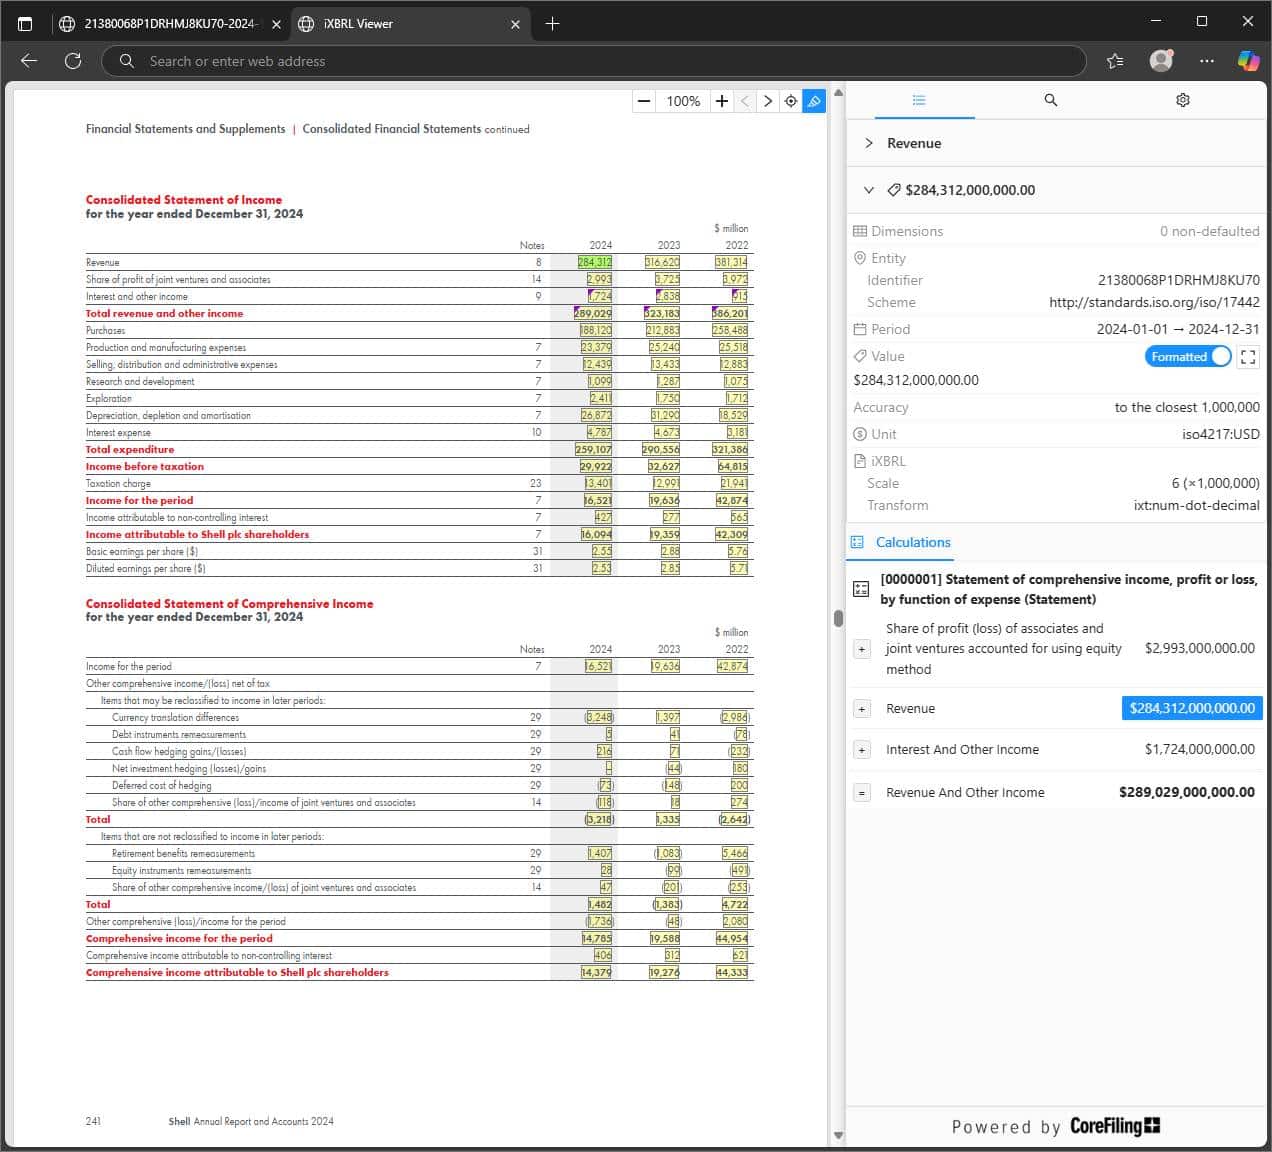Click 2024 Total expenditure value 259,107
This screenshot has width=1272, height=1152.
point(594,449)
